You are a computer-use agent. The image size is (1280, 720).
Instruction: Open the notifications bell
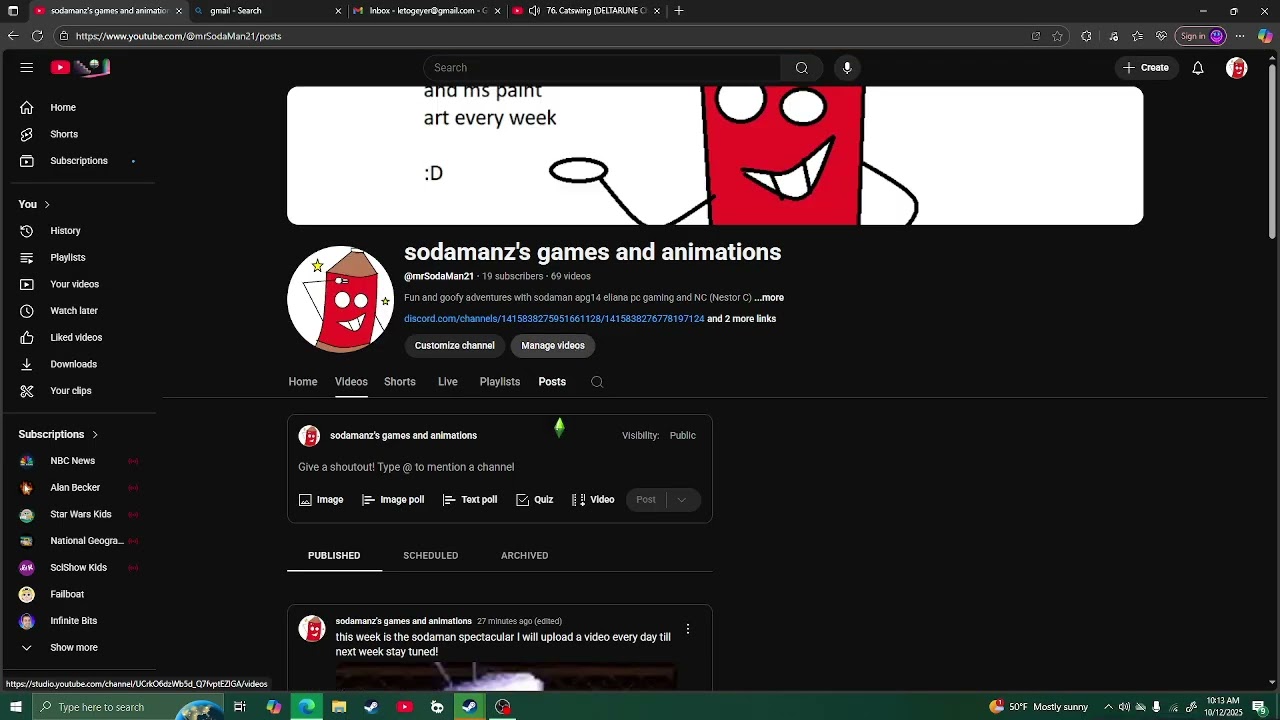(x=1197, y=68)
